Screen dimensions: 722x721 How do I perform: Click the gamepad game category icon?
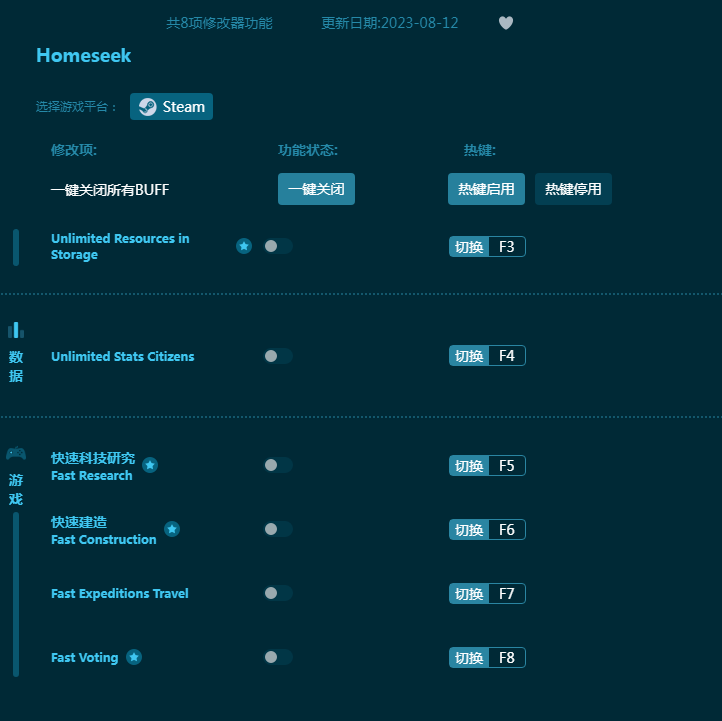pos(16,454)
